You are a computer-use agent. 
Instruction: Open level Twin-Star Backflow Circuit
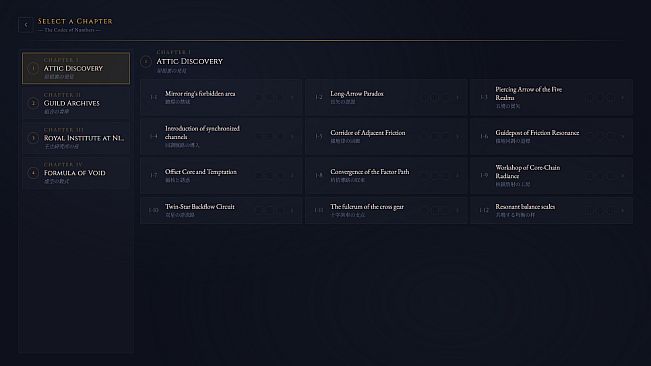tap(221, 210)
